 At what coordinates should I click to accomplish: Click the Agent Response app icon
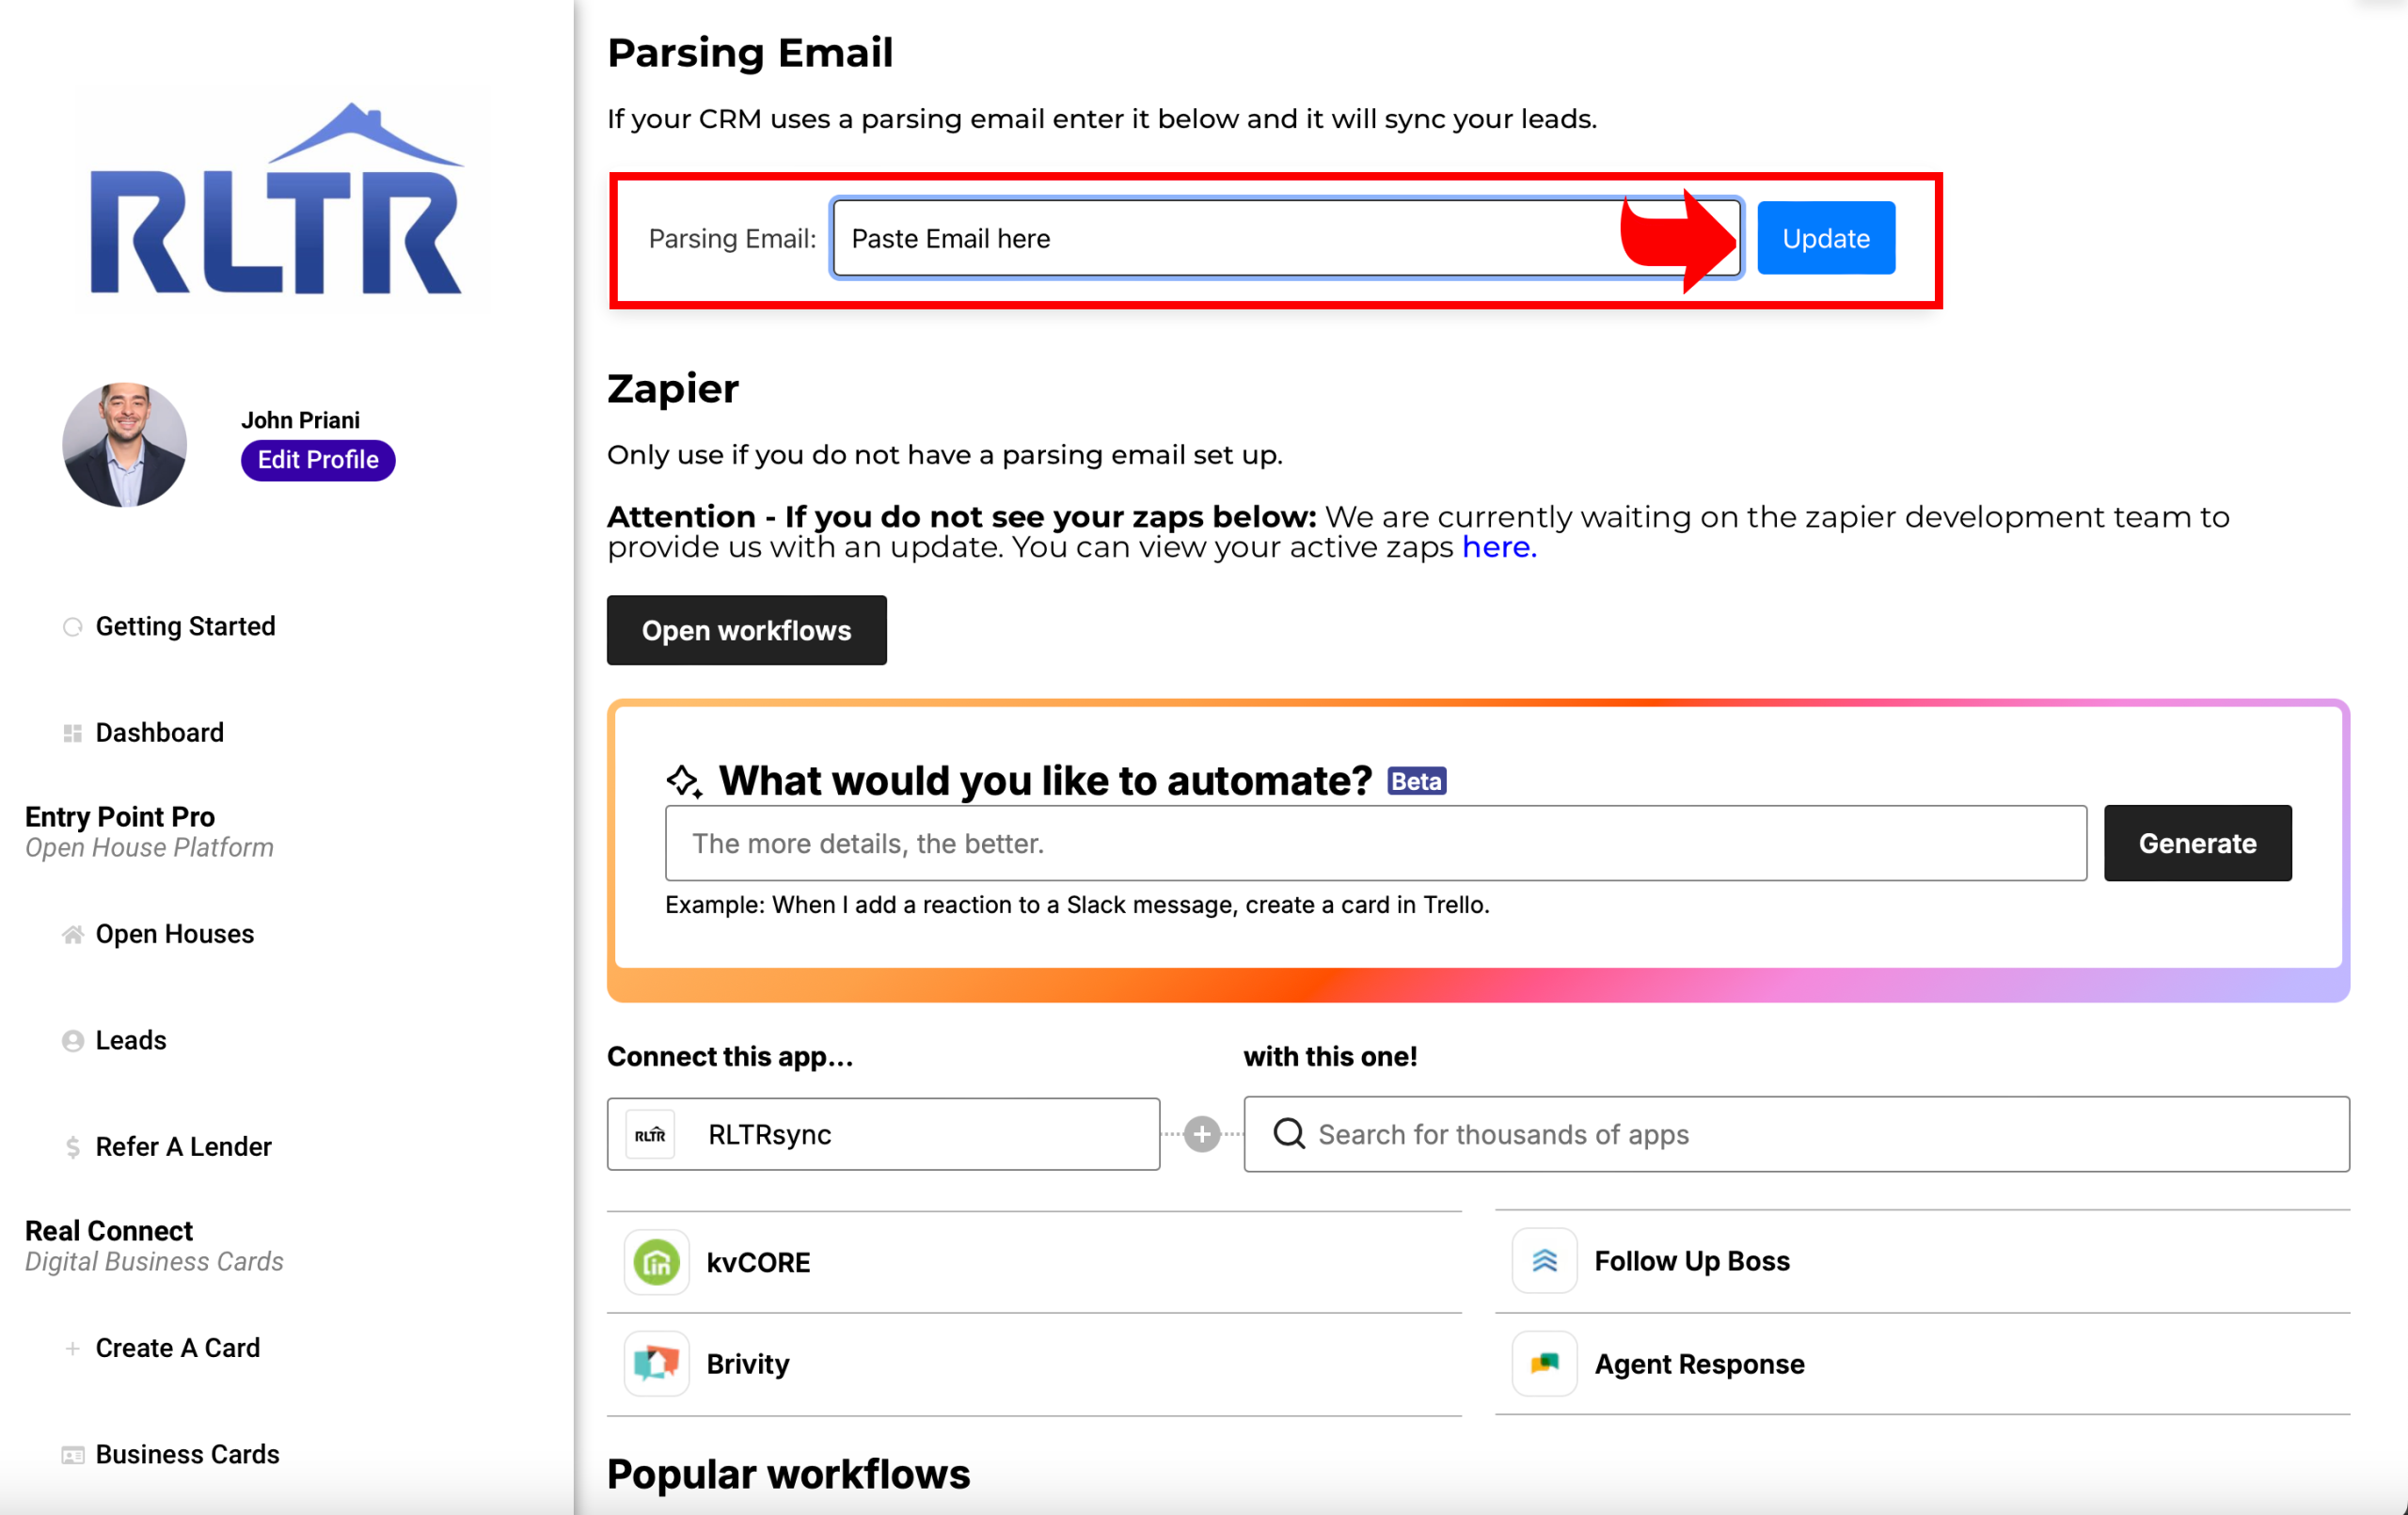1544,1363
